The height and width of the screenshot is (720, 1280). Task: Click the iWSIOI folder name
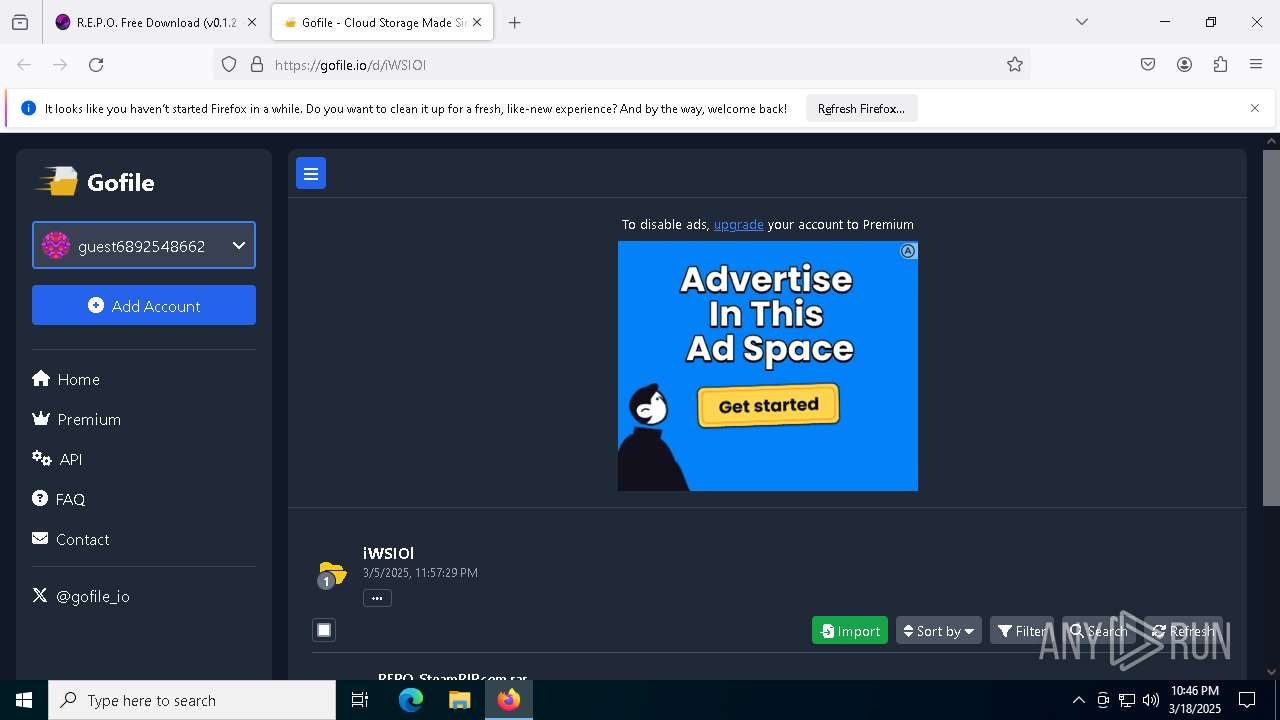point(388,553)
